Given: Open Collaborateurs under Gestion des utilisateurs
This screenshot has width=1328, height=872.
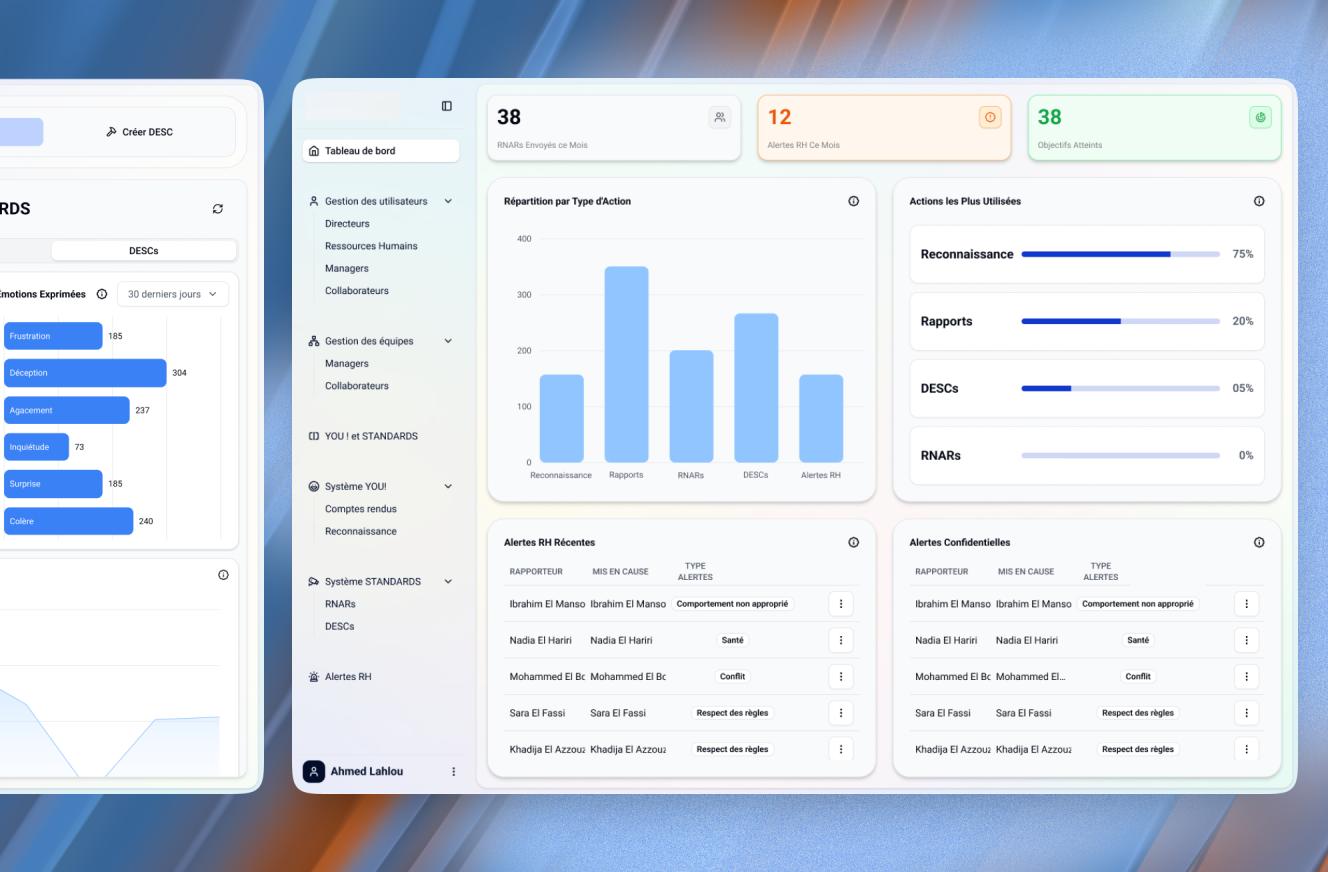Looking at the screenshot, I should [x=357, y=291].
